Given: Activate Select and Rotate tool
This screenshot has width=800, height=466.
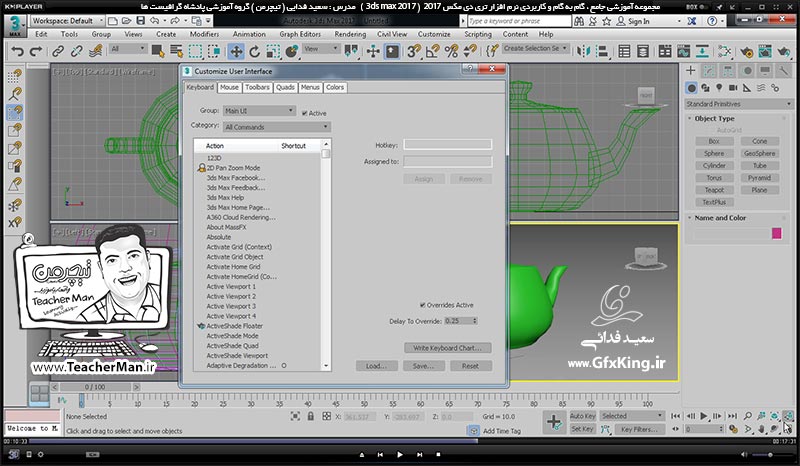Looking at the screenshot, I should tap(254, 51).
